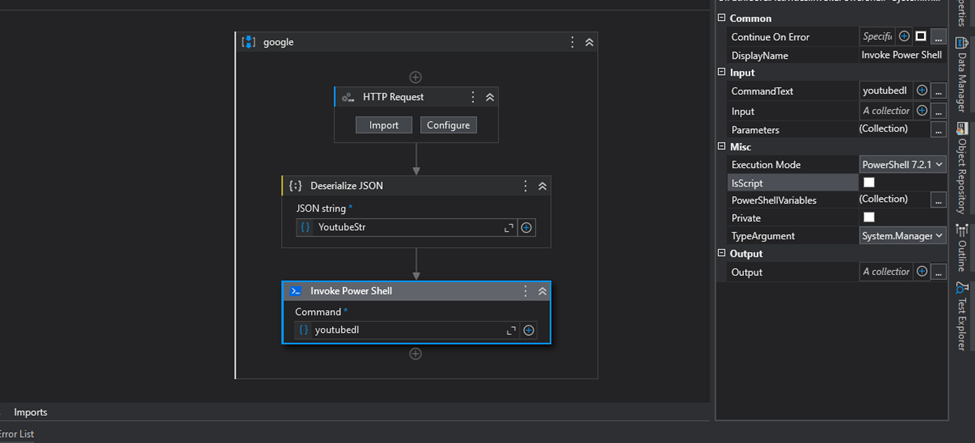Image resolution: width=975 pixels, height=443 pixels.
Task: Open Parameters collection ellipsis button
Action: (x=938, y=129)
